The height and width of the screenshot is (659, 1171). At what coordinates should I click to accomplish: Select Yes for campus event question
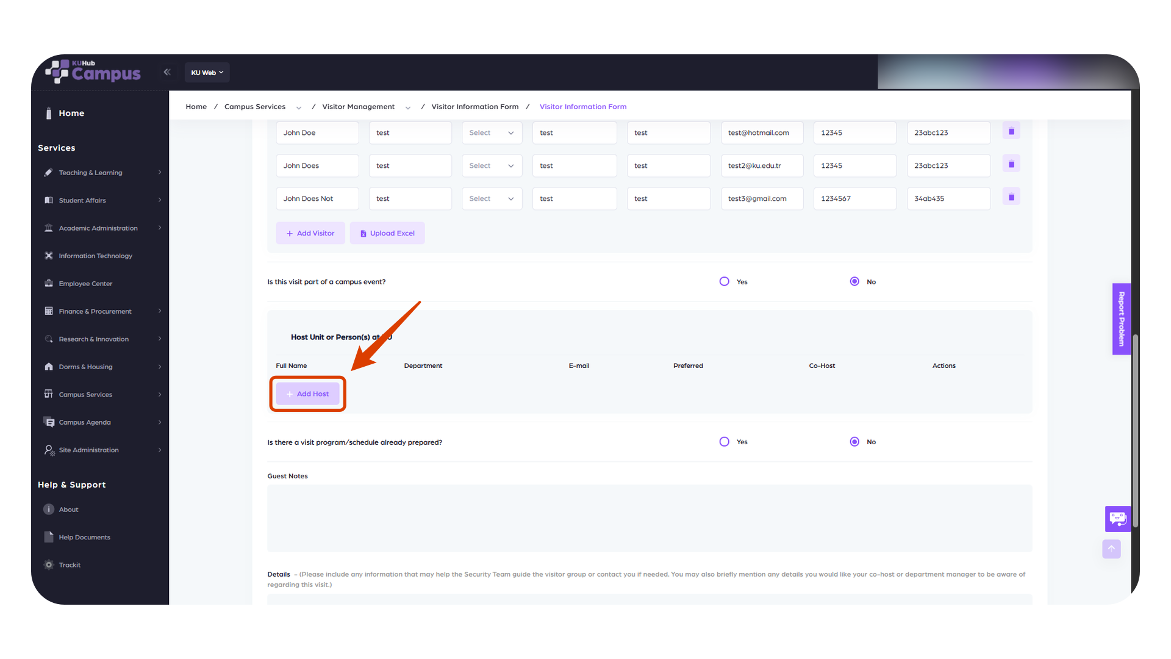coord(724,282)
